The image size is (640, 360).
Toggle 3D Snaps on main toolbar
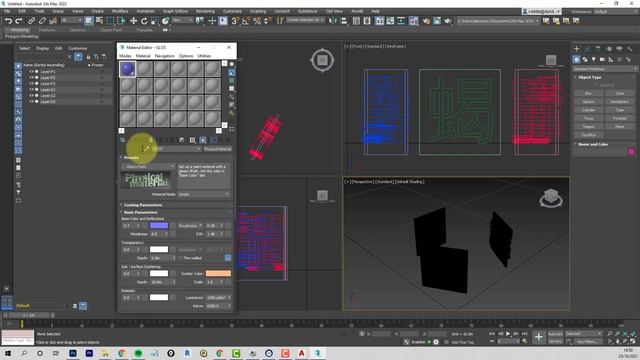point(235,21)
